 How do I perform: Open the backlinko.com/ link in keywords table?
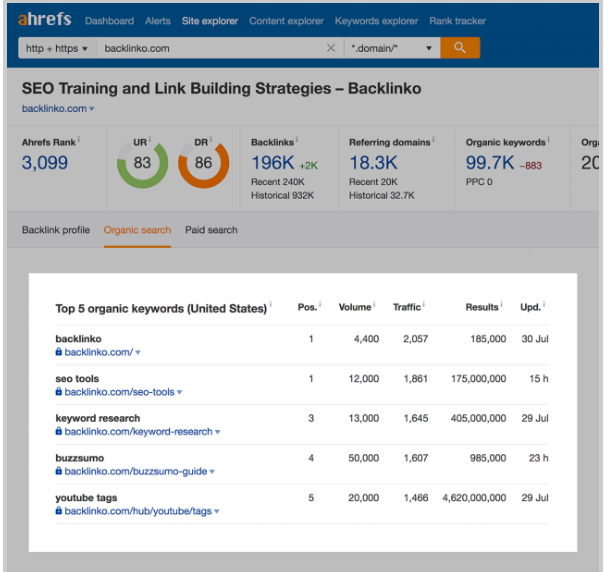click(99, 352)
